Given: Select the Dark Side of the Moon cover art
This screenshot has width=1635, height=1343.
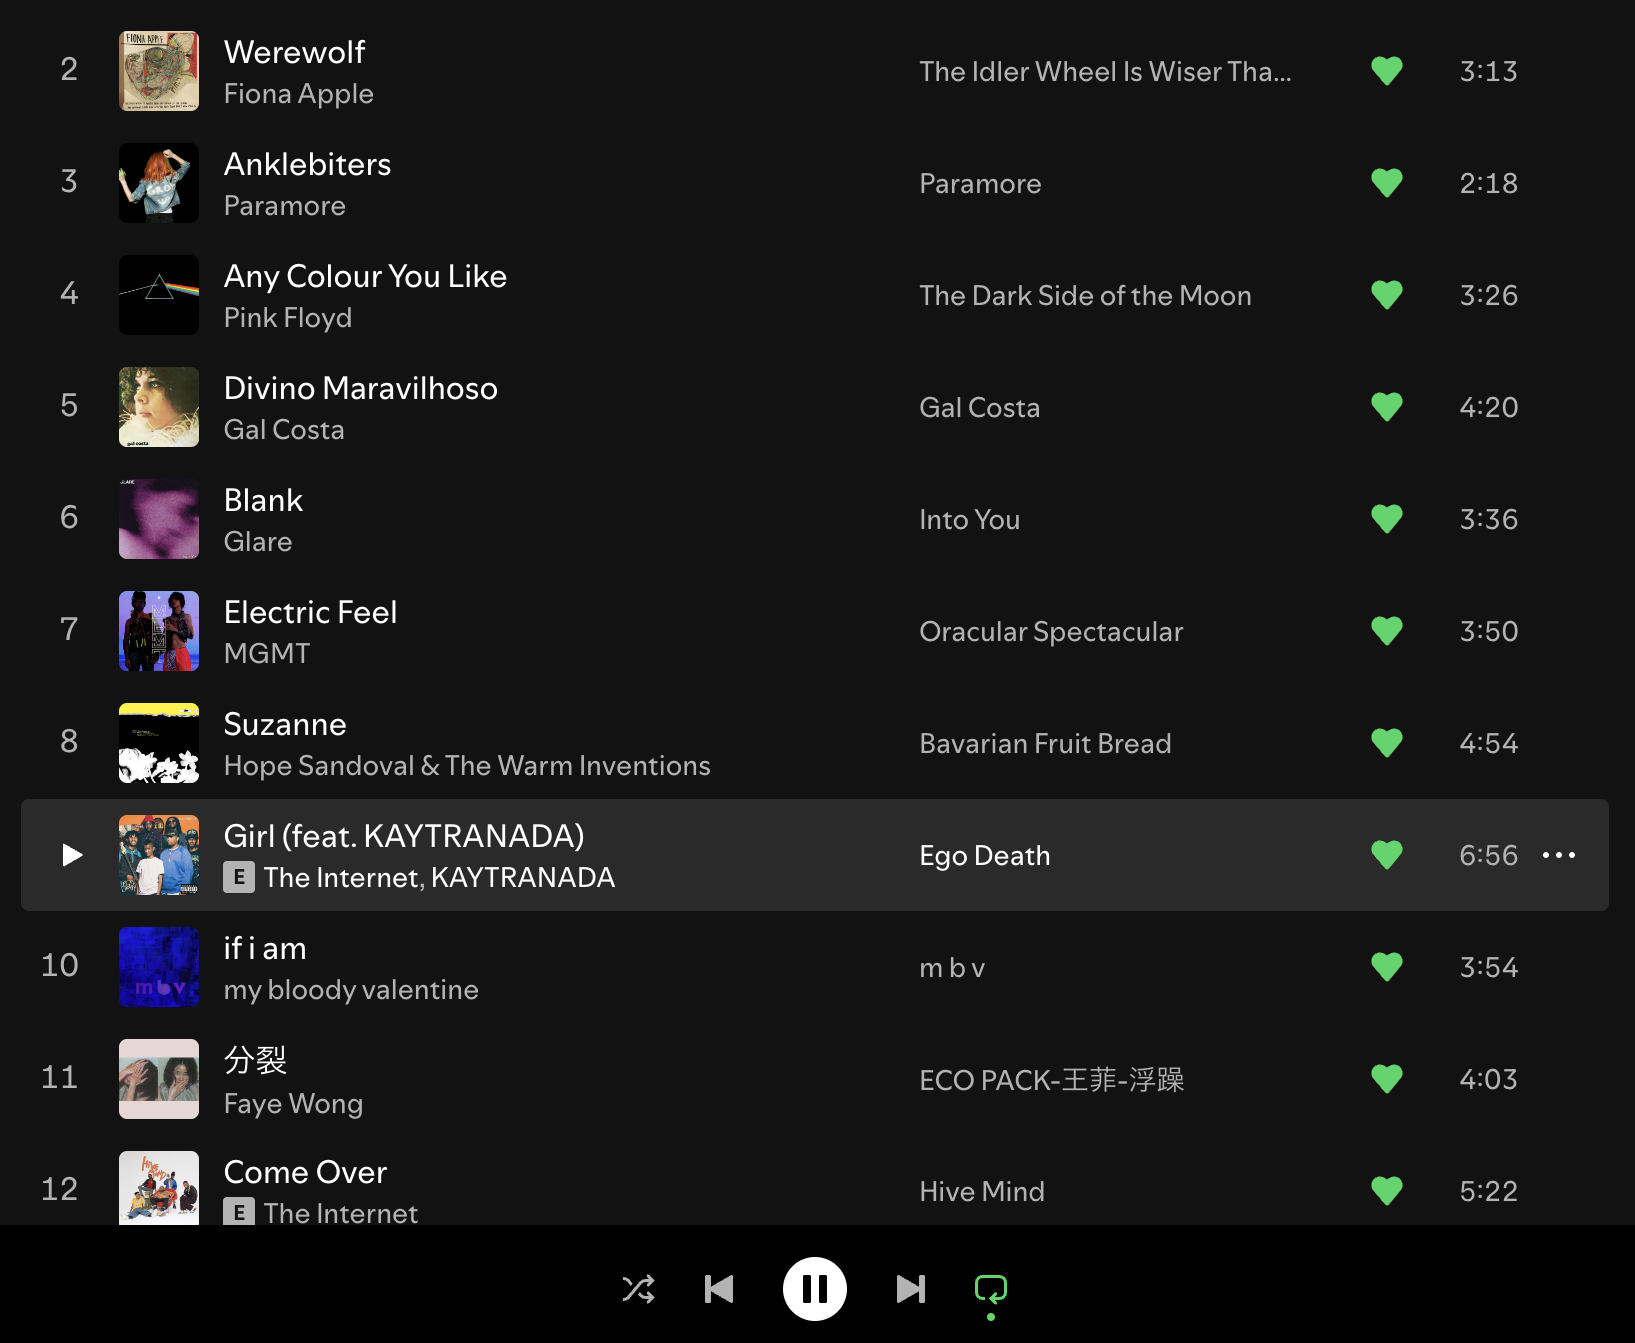Looking at the screenshot, I should pos(159,295).
